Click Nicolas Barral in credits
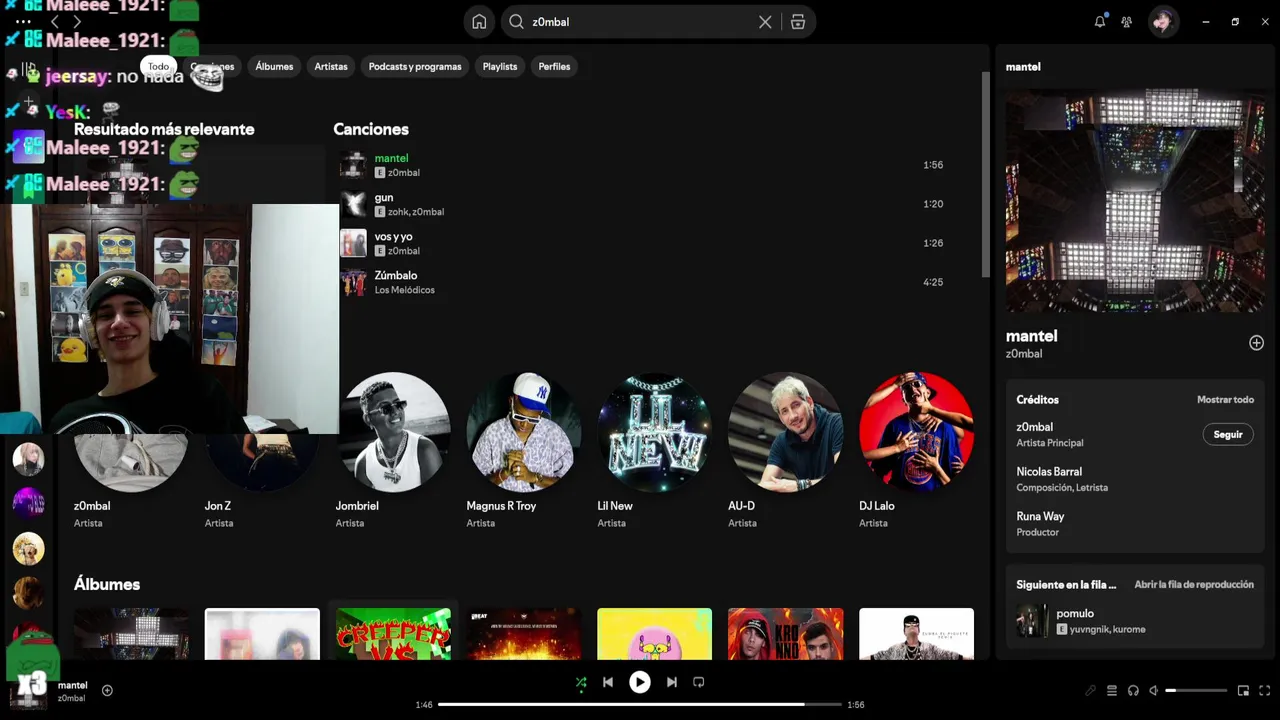 (1049, 472)
